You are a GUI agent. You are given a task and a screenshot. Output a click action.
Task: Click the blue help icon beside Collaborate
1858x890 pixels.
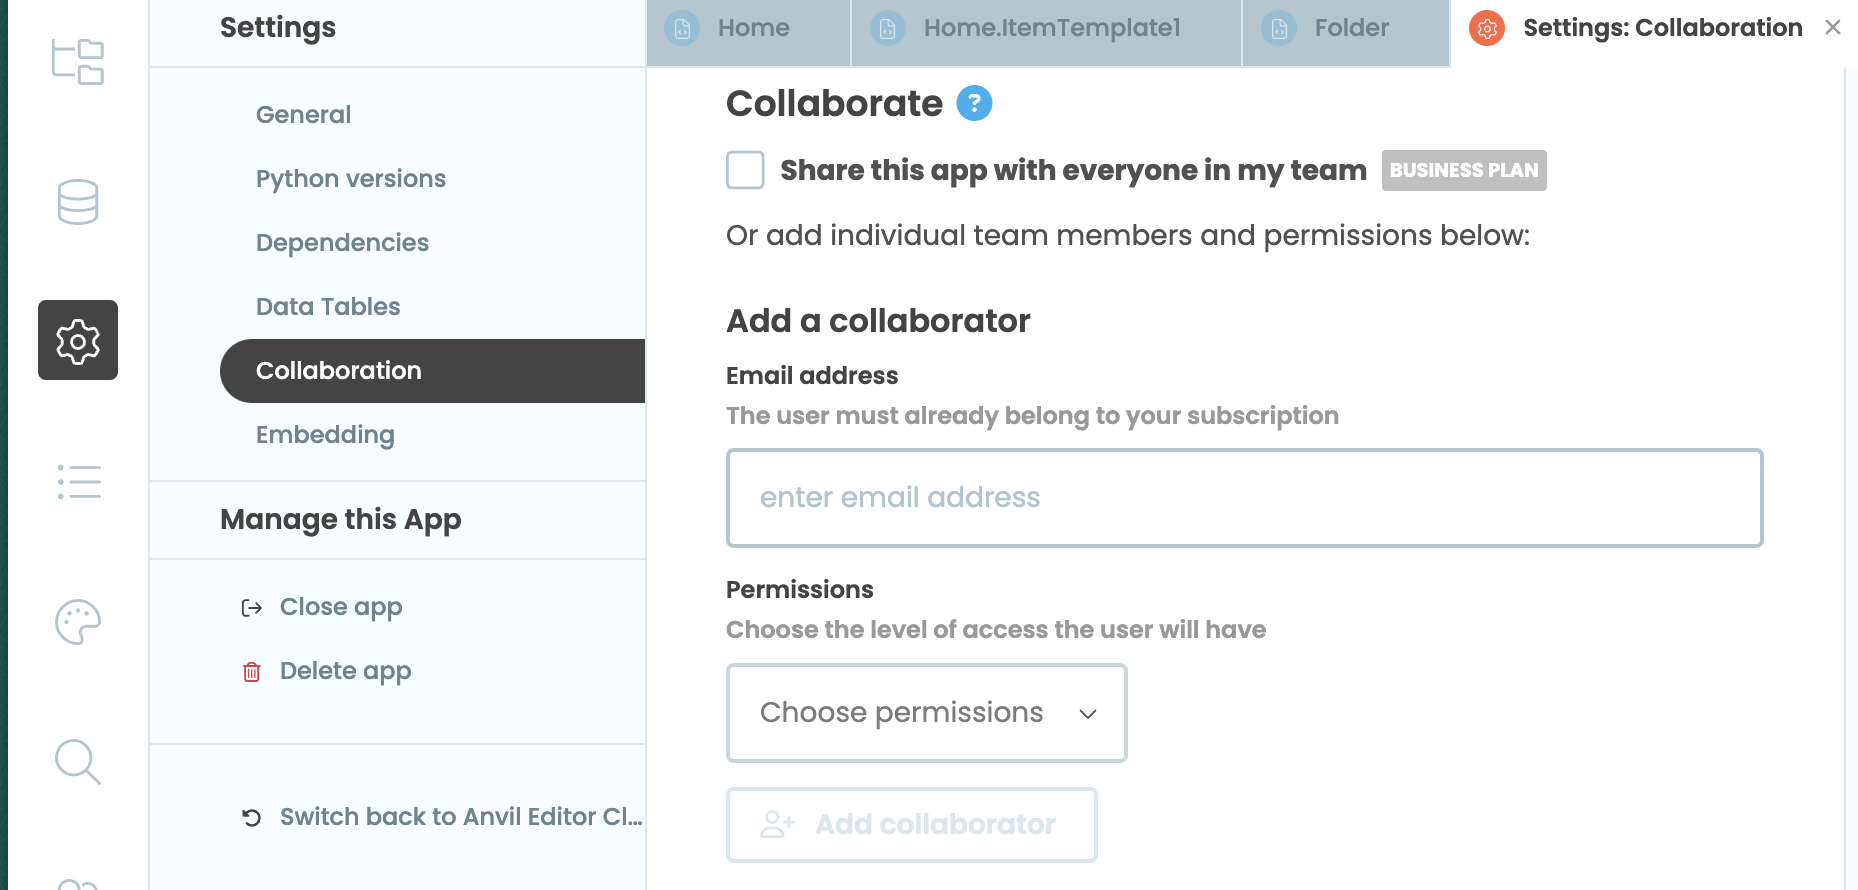(973, 102)
